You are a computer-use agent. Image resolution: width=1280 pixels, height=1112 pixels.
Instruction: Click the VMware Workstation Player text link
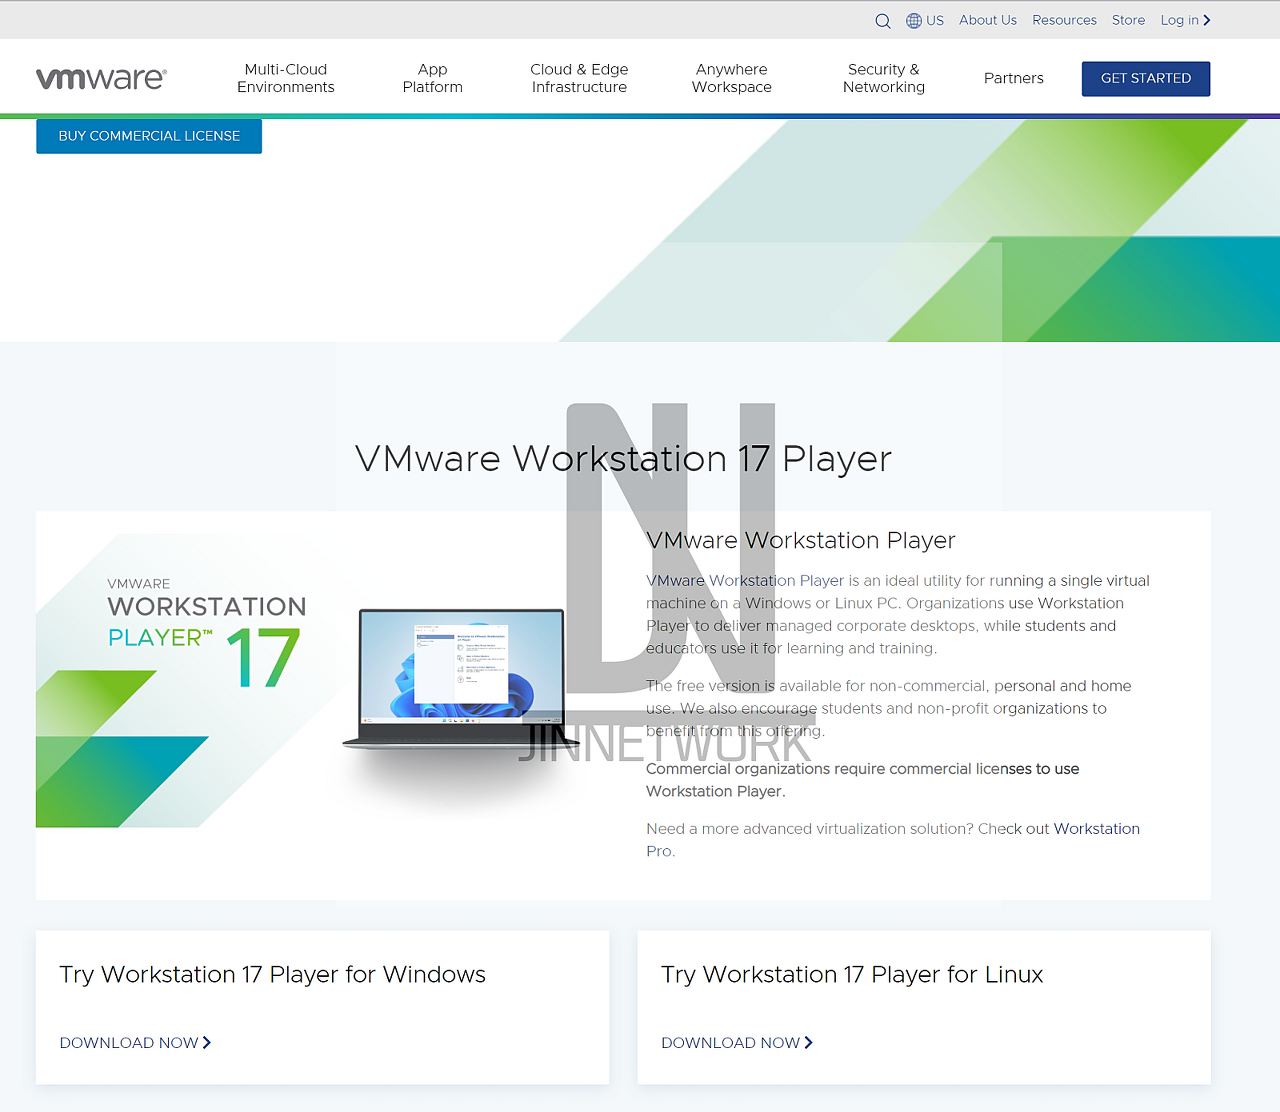[745, 580]
